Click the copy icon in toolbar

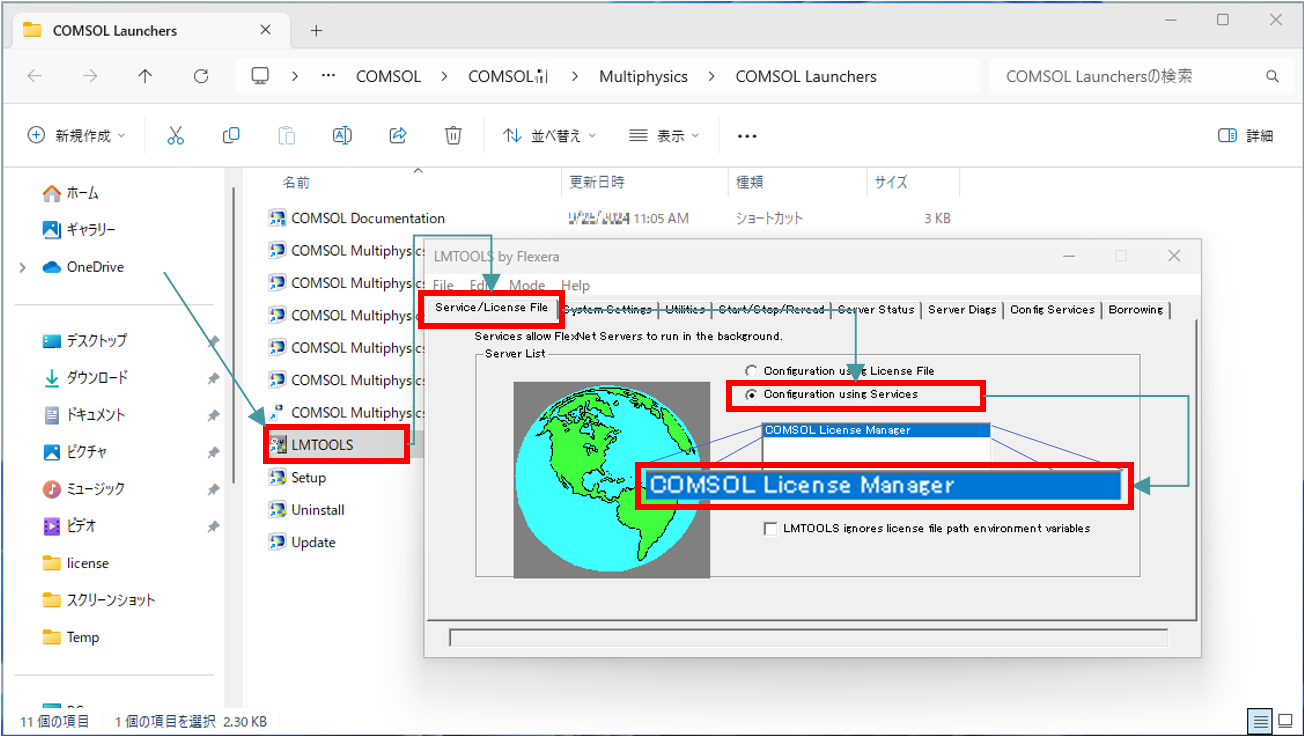tap(231, 136)
